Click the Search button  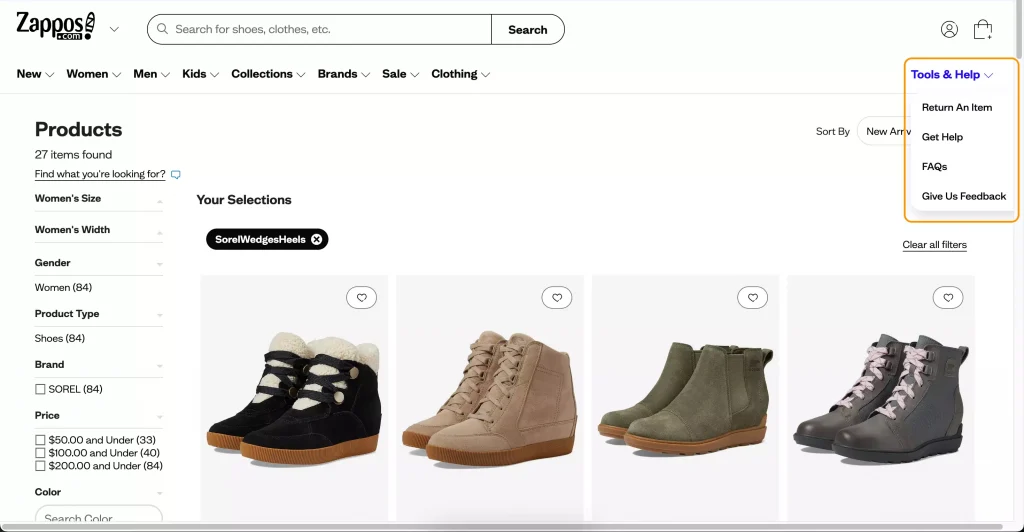528,29
